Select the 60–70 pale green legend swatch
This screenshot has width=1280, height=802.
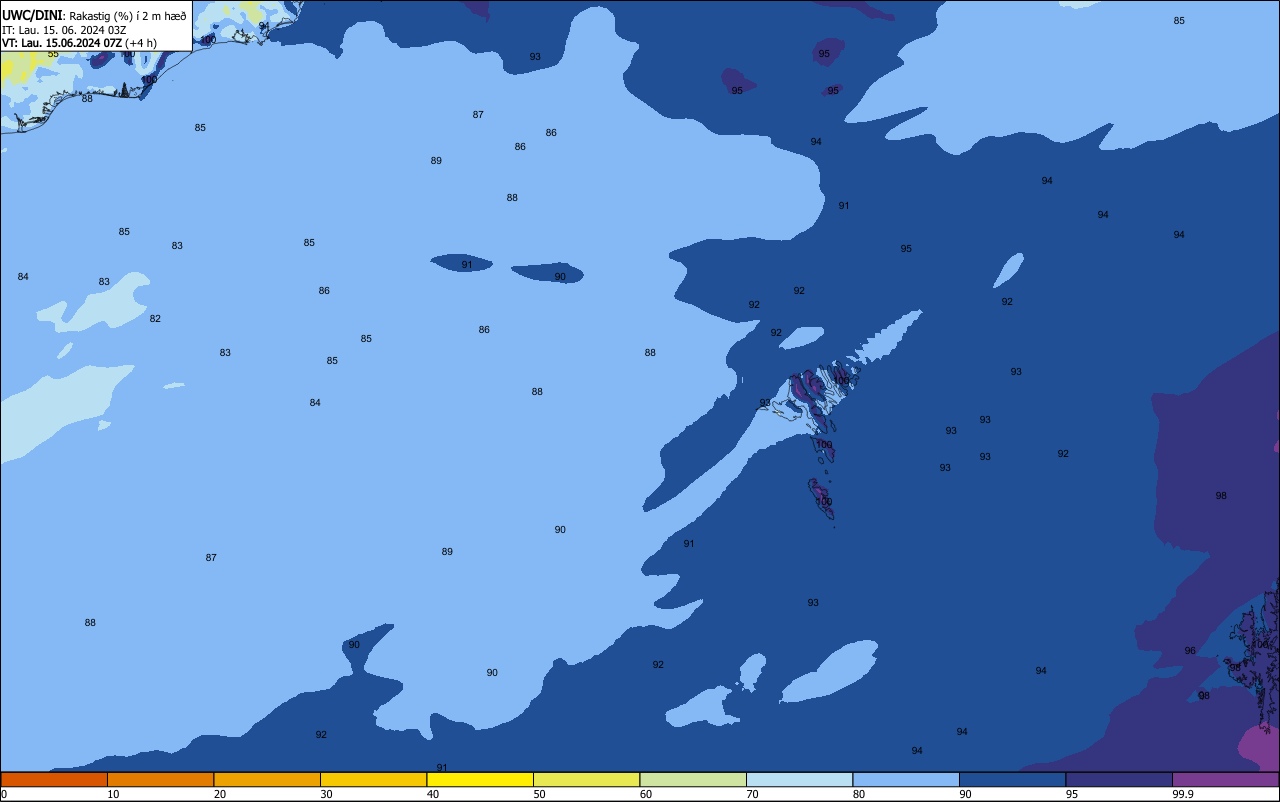click(693, 779)
